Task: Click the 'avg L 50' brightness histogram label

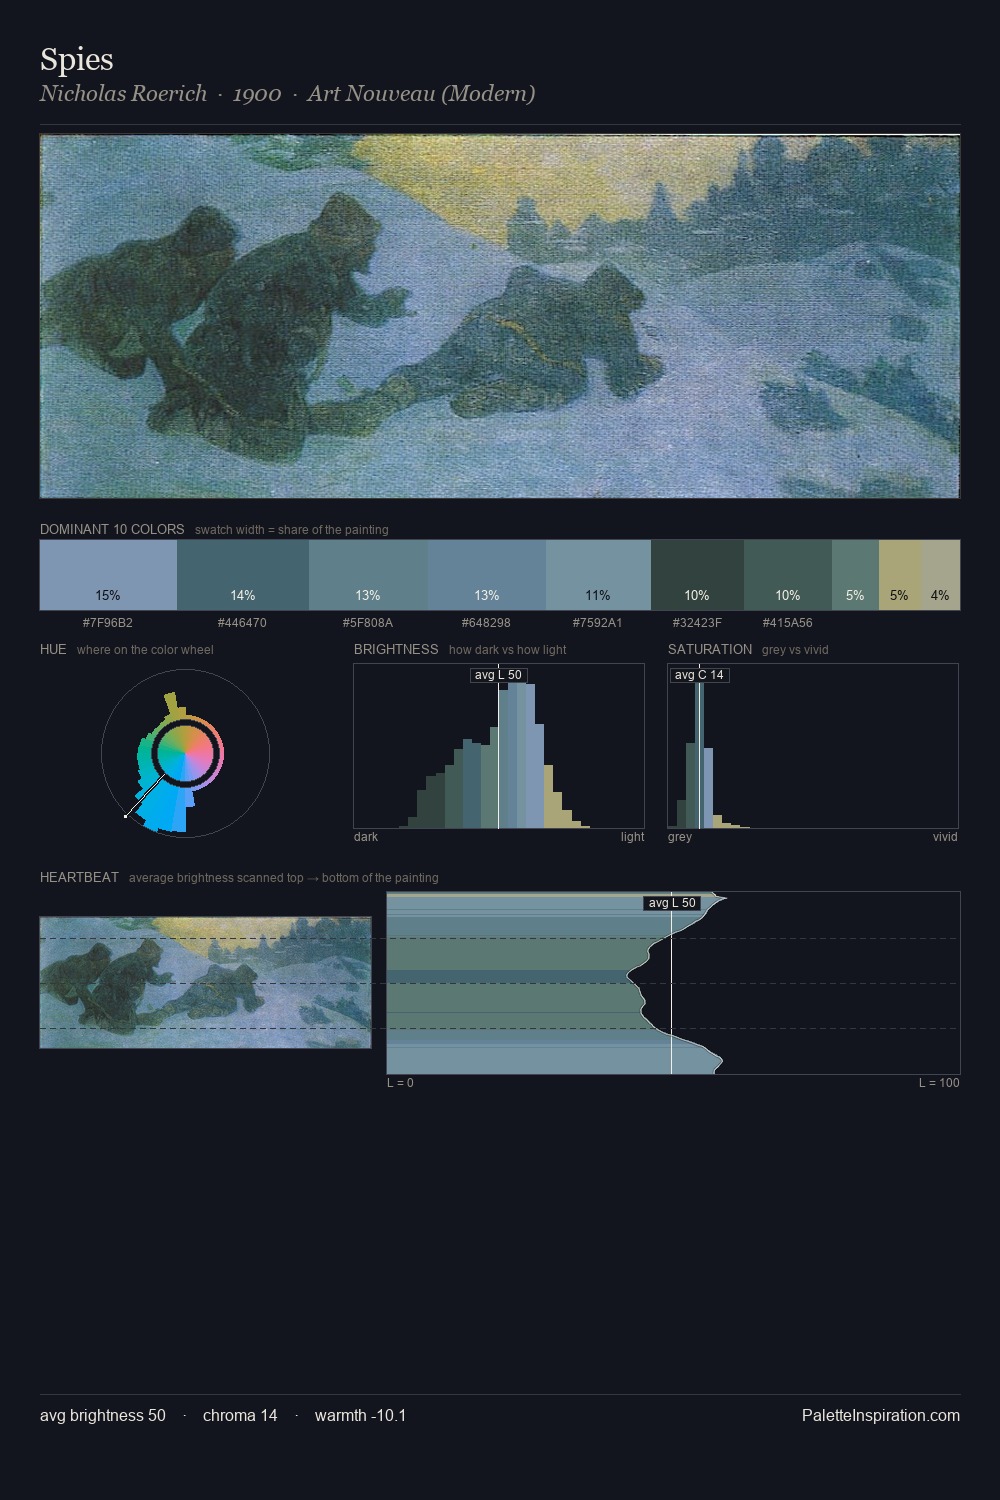Action: pos(498,675)
